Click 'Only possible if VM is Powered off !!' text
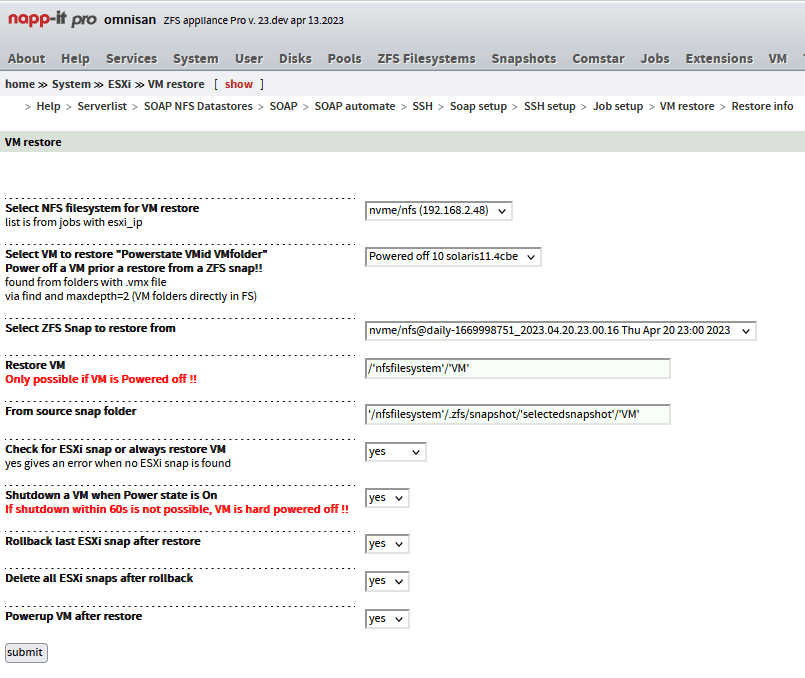The width and height of the screenshot is (805, 678). pyautogui.click(x=101, y=379)
